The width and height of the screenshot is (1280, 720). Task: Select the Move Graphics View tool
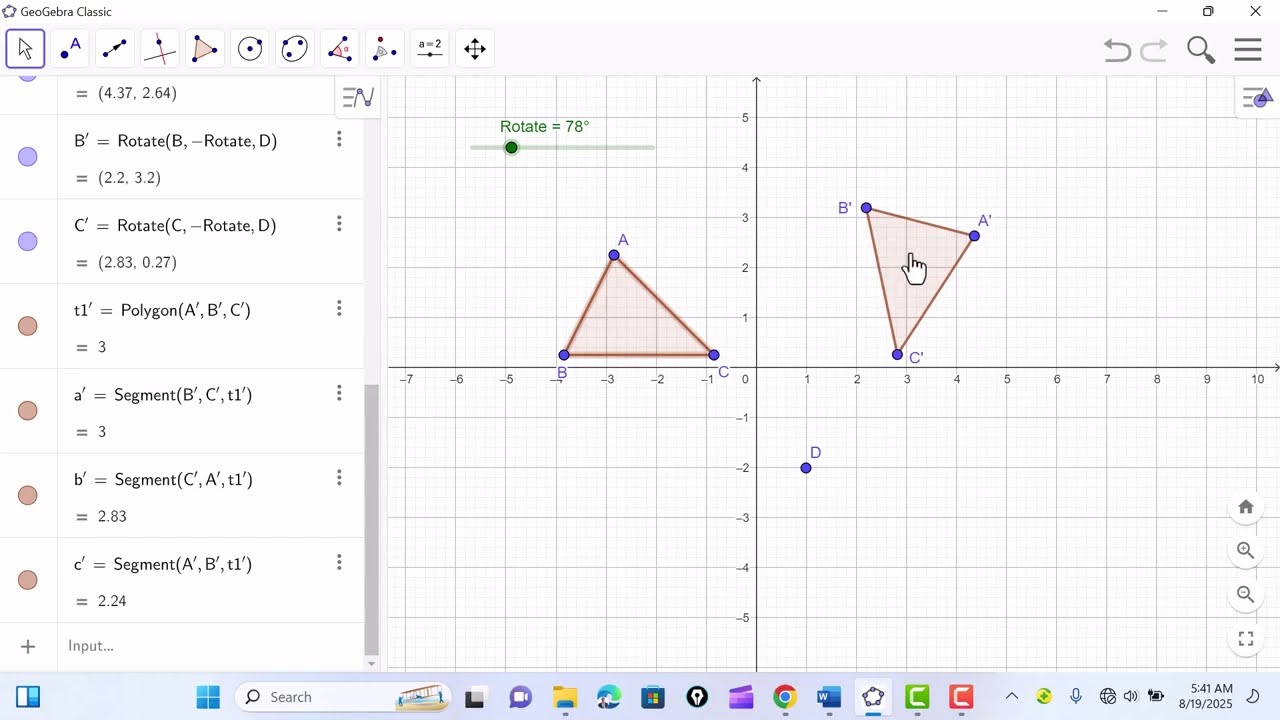click(x=475, y=49)
